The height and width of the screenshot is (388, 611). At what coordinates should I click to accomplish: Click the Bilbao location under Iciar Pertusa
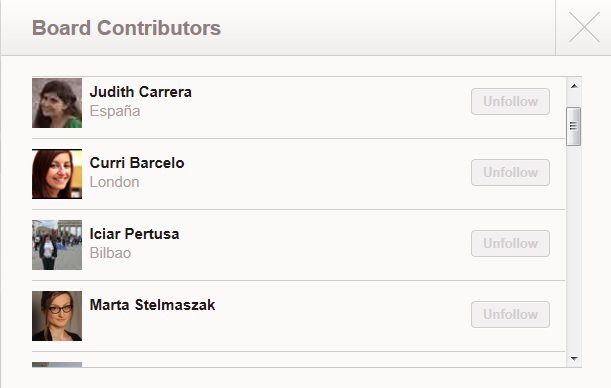pyautogui.click(x=110, y=253)
